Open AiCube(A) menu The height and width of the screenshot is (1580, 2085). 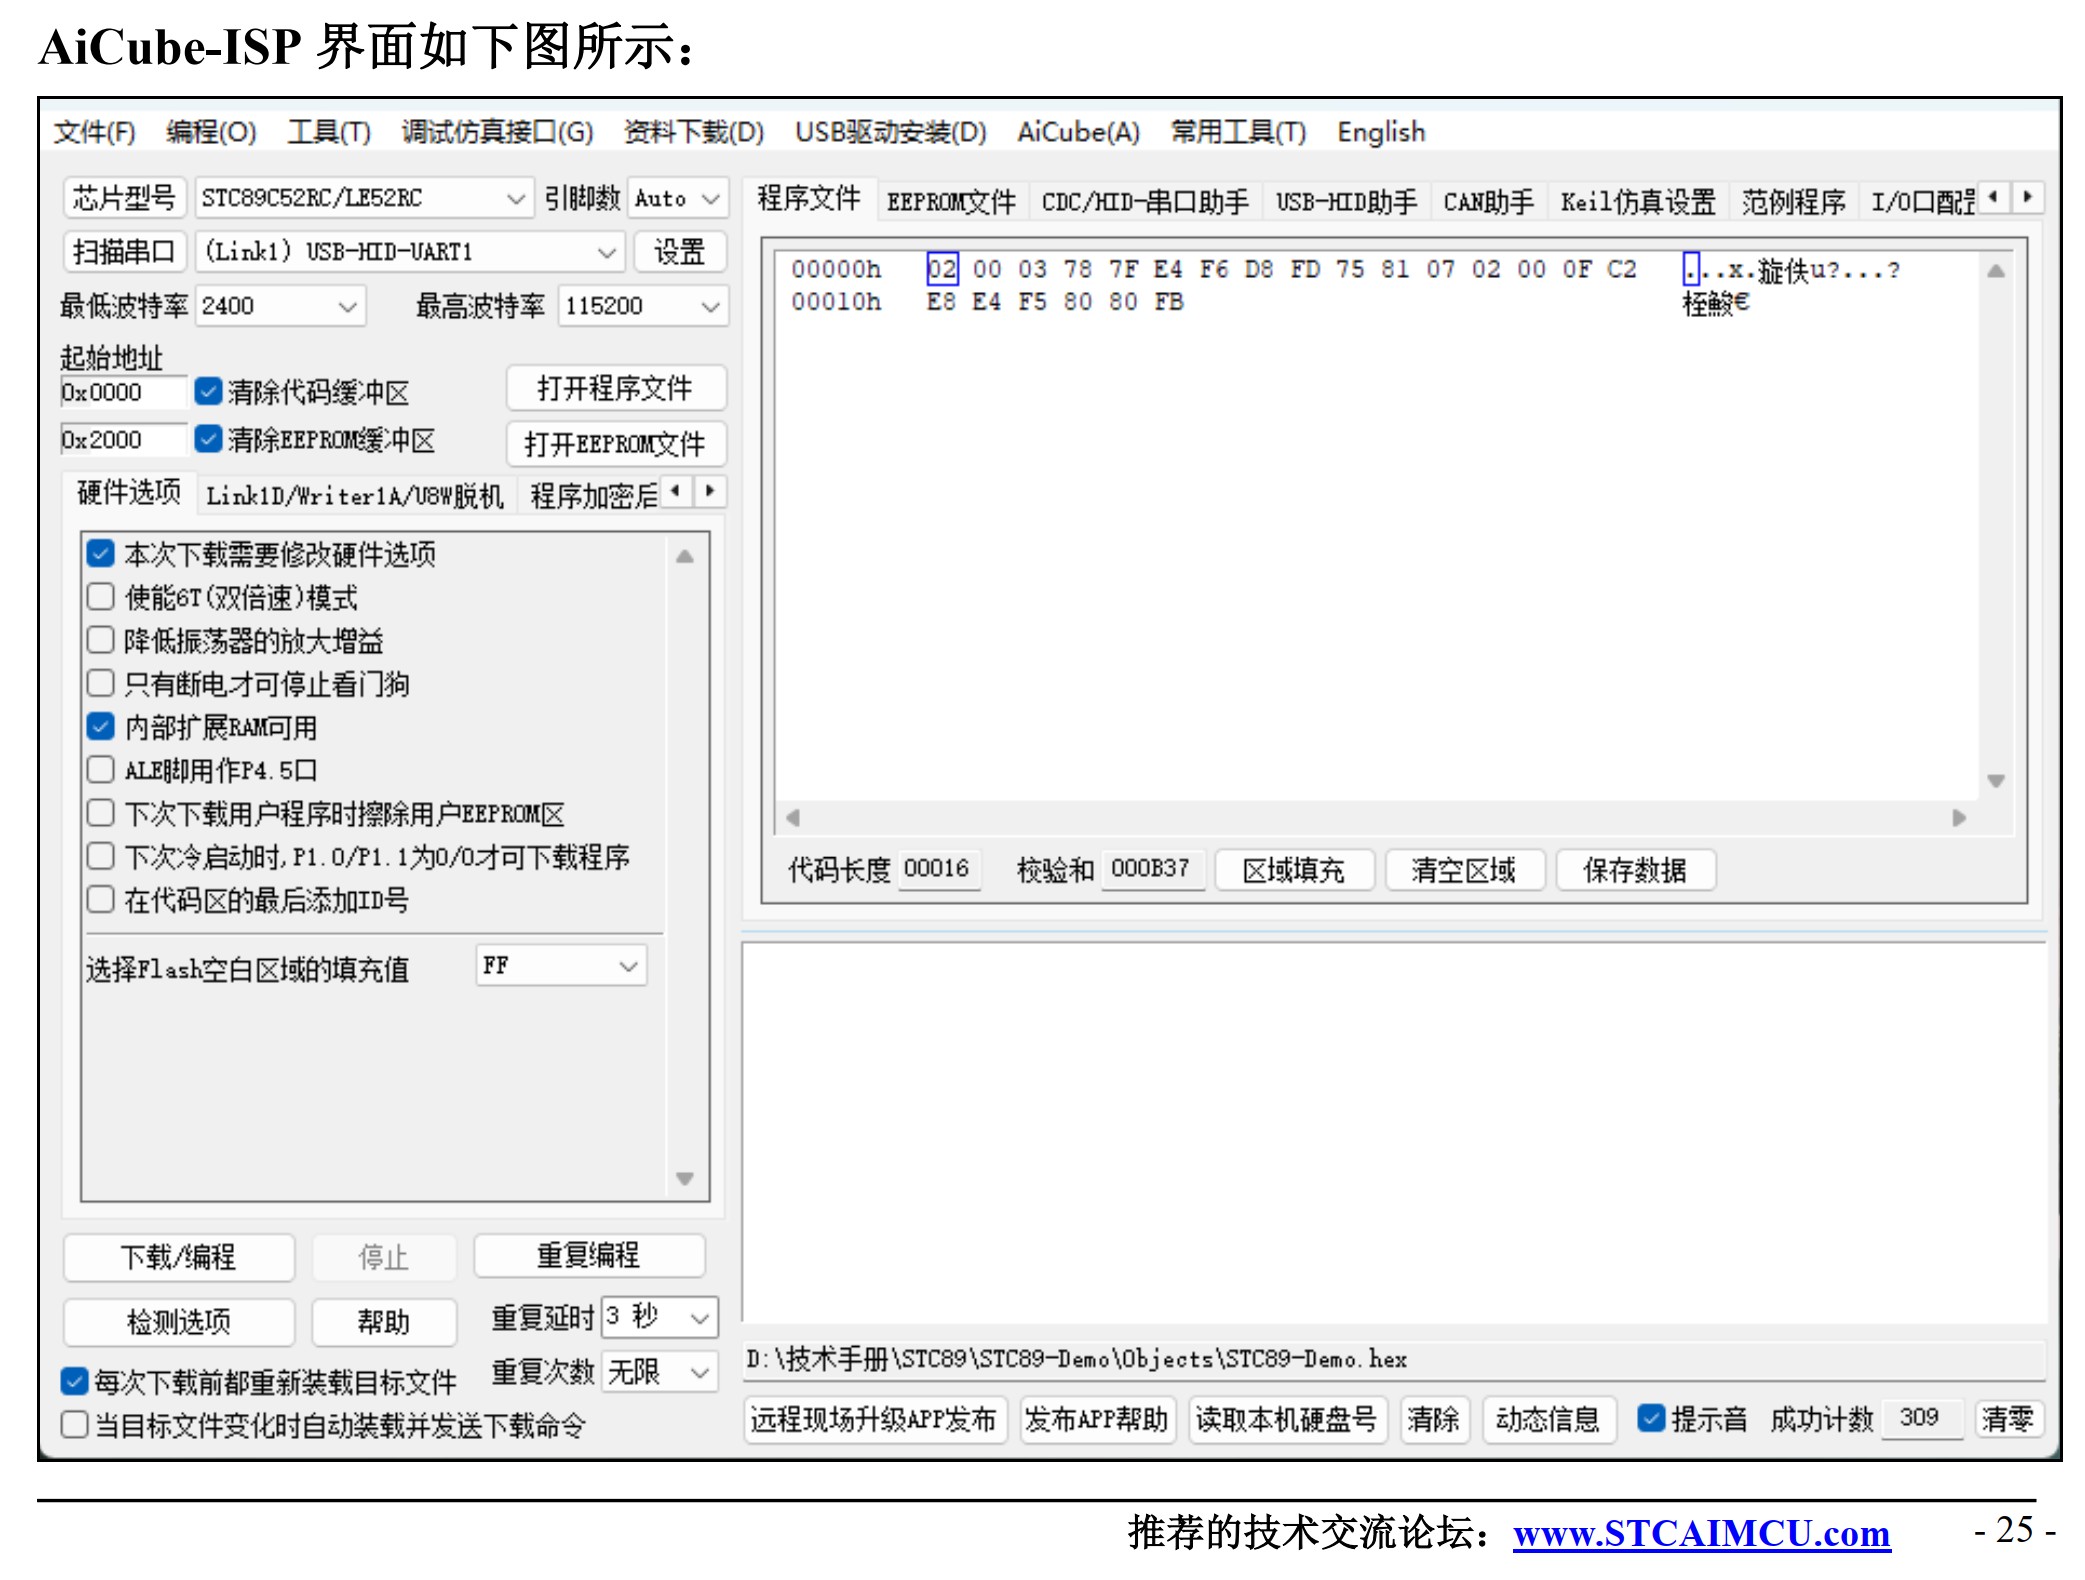[x=1079, y=132]
